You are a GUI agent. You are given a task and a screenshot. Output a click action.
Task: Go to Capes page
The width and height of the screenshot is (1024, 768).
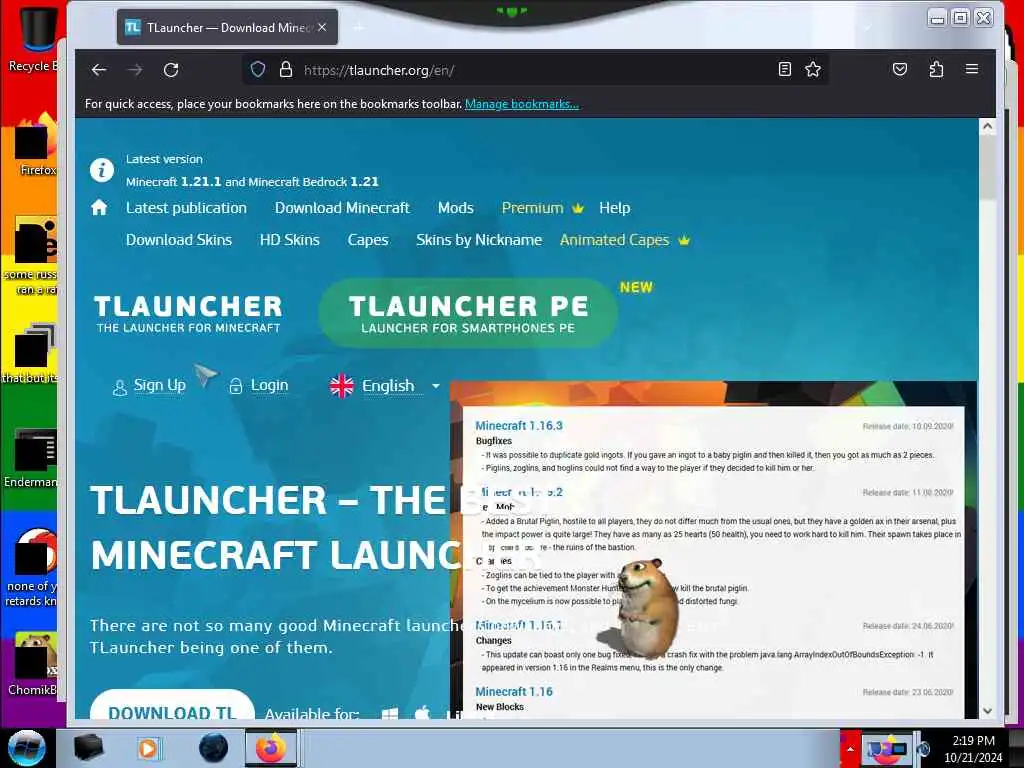pos(368,240)
